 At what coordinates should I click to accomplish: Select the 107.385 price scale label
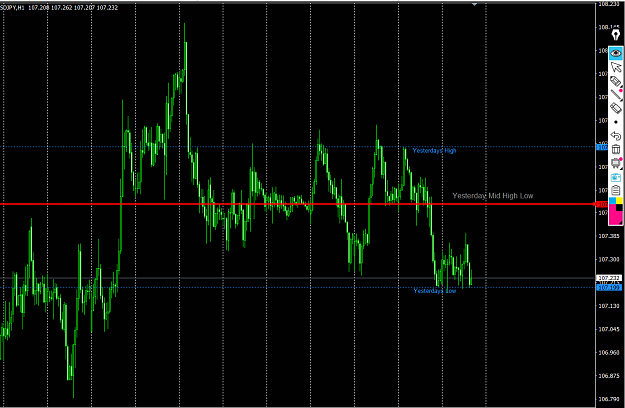[x=609, y=236]
